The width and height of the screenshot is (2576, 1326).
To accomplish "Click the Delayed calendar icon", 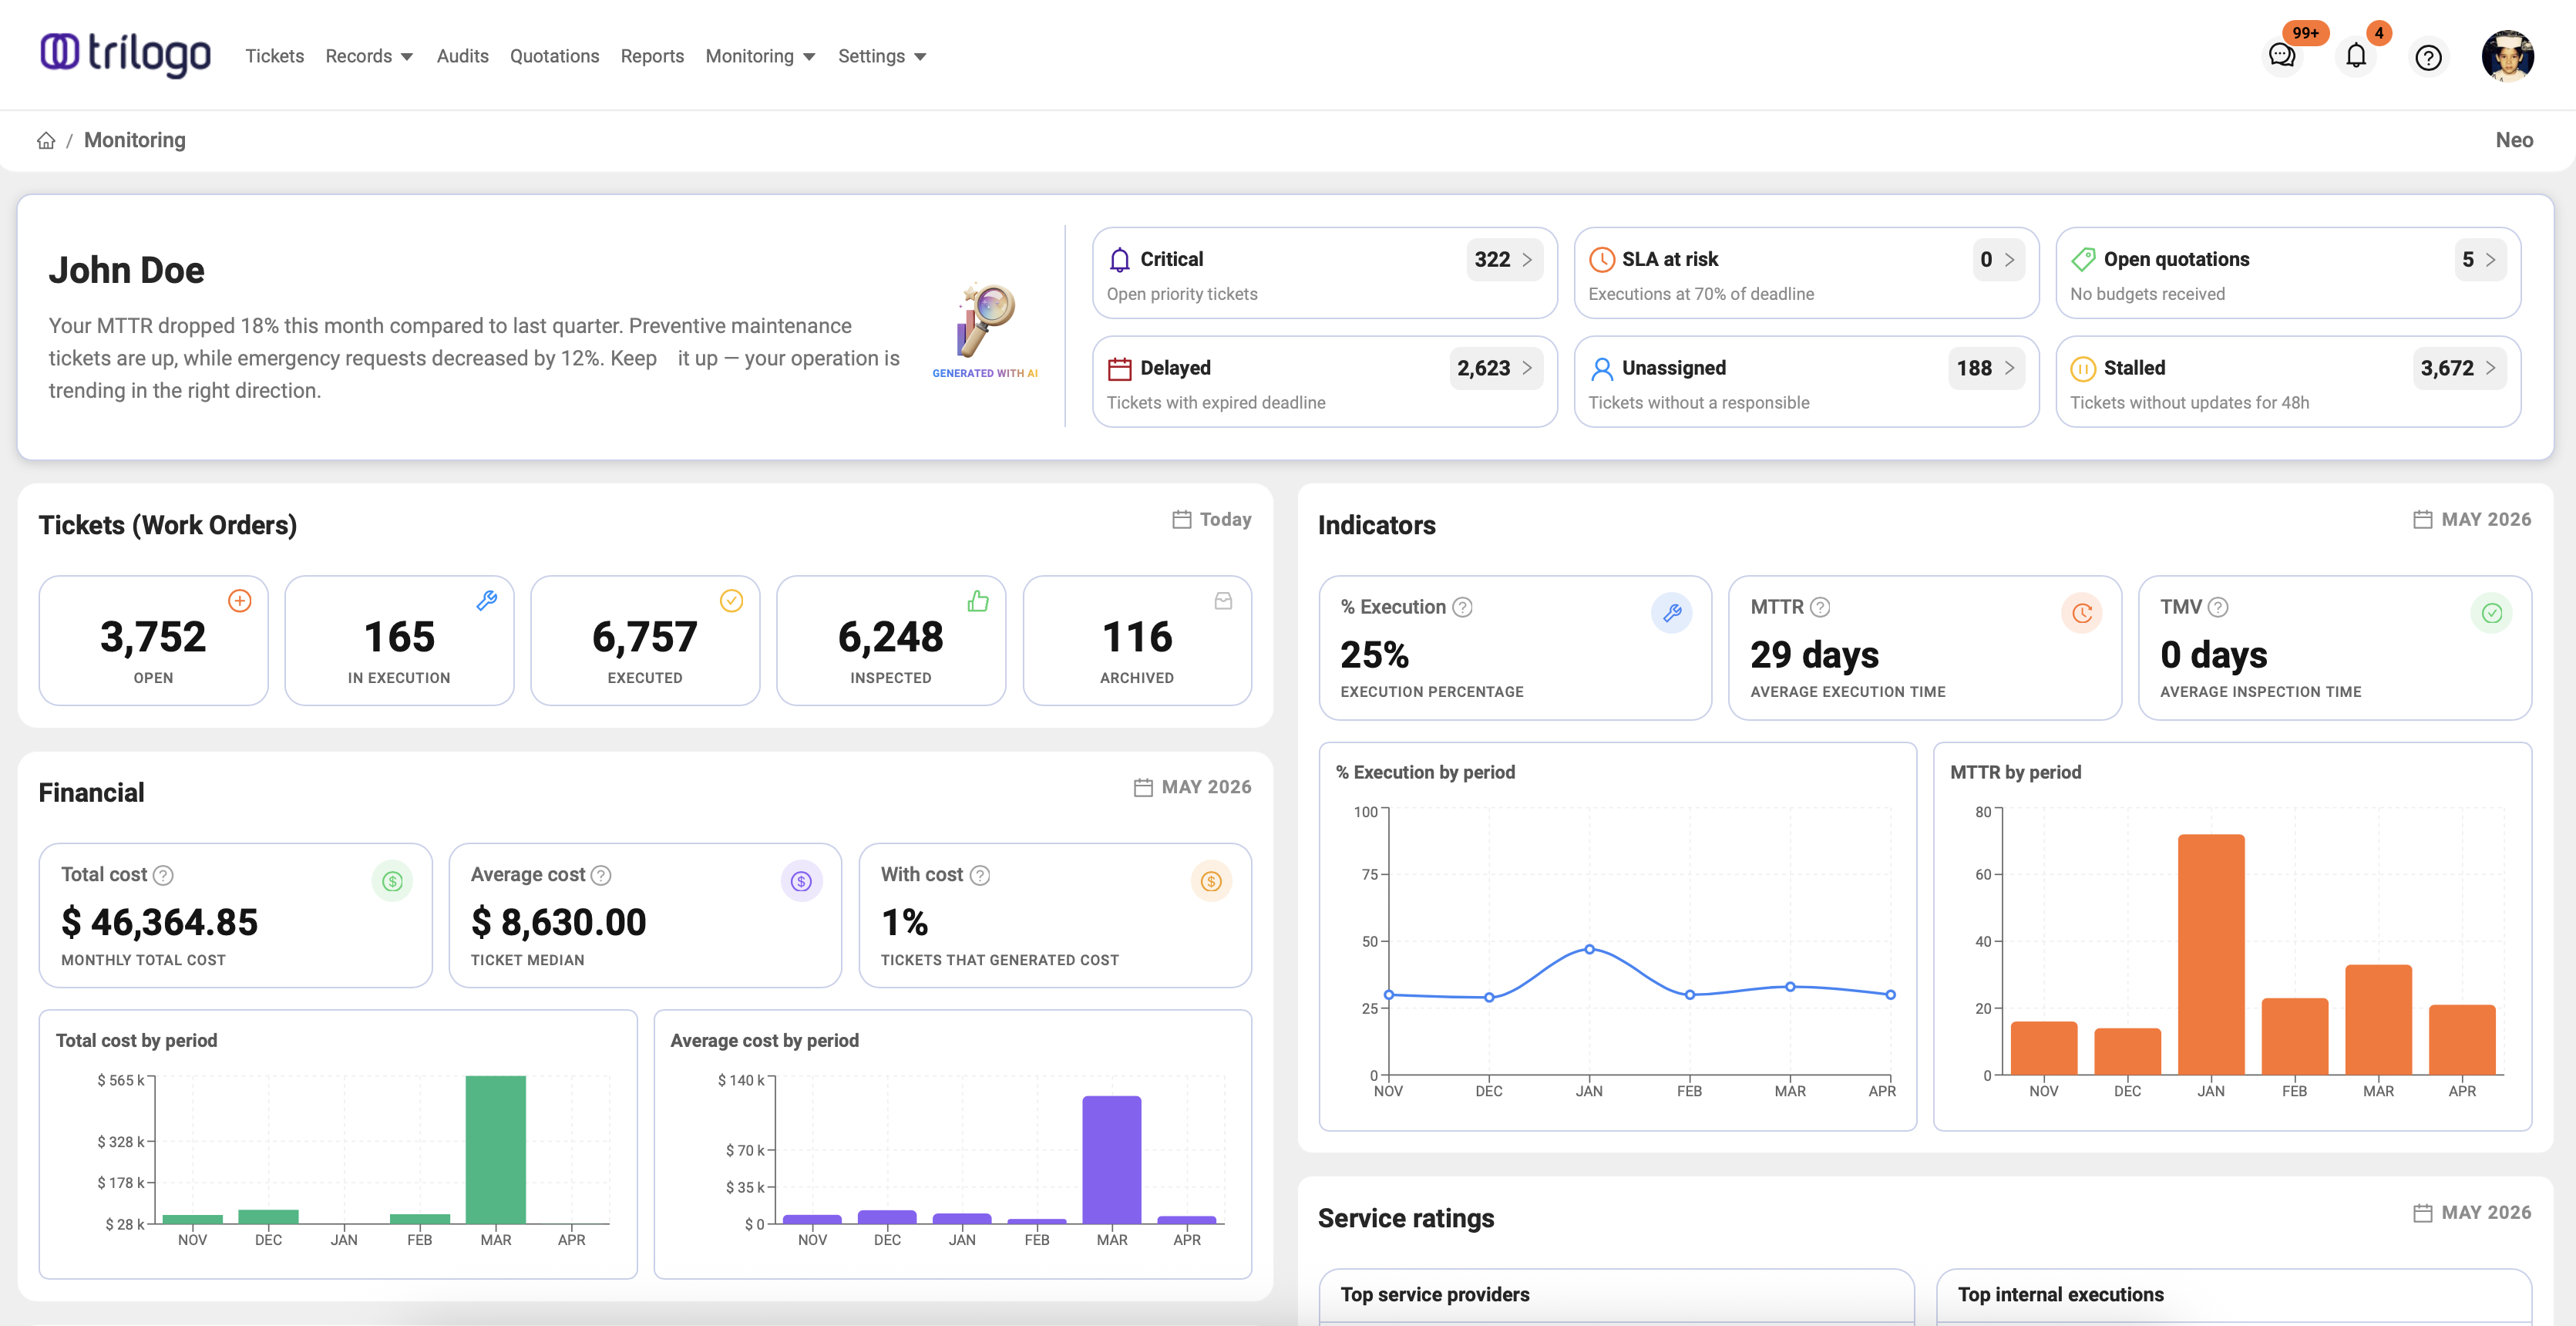I will pyautogui.click(x=1120, y=368).
